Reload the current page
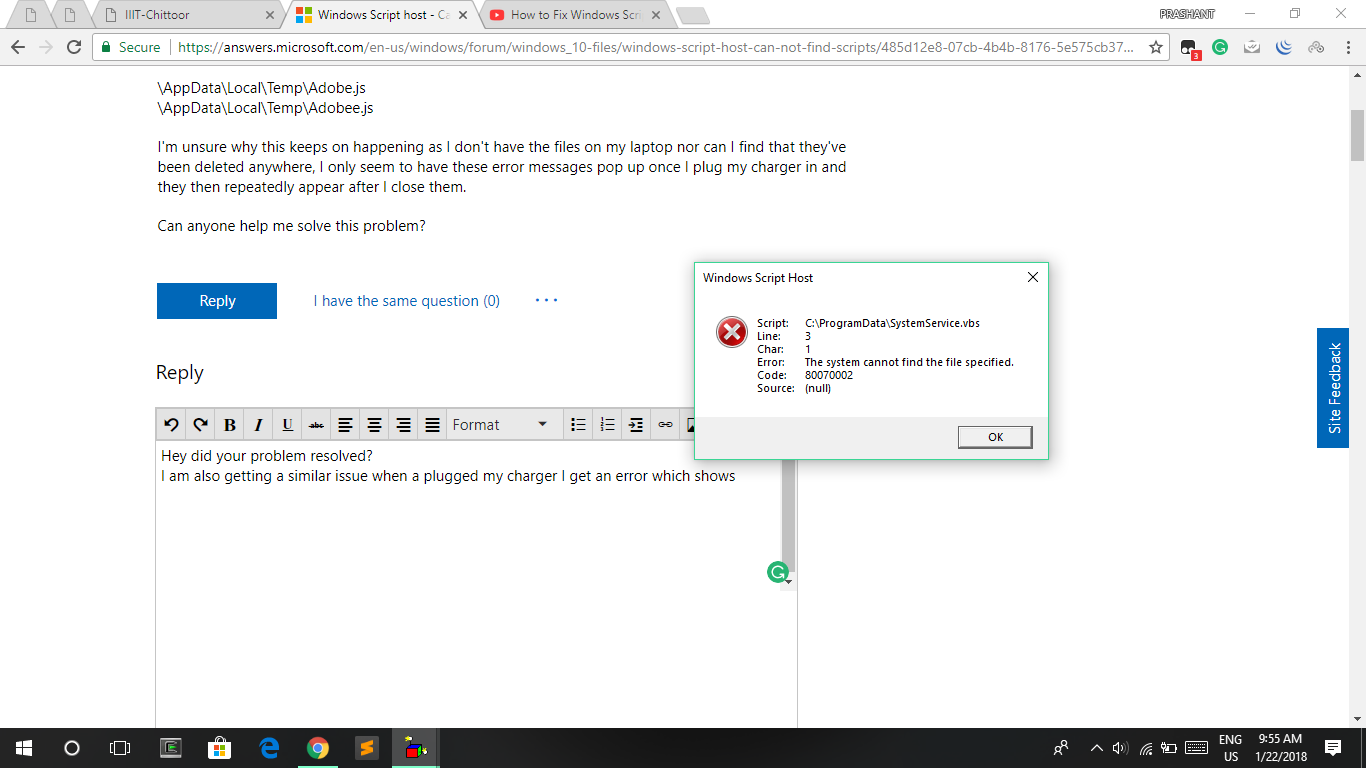This screenshot has width=1366, height=768. pos(74,47)
